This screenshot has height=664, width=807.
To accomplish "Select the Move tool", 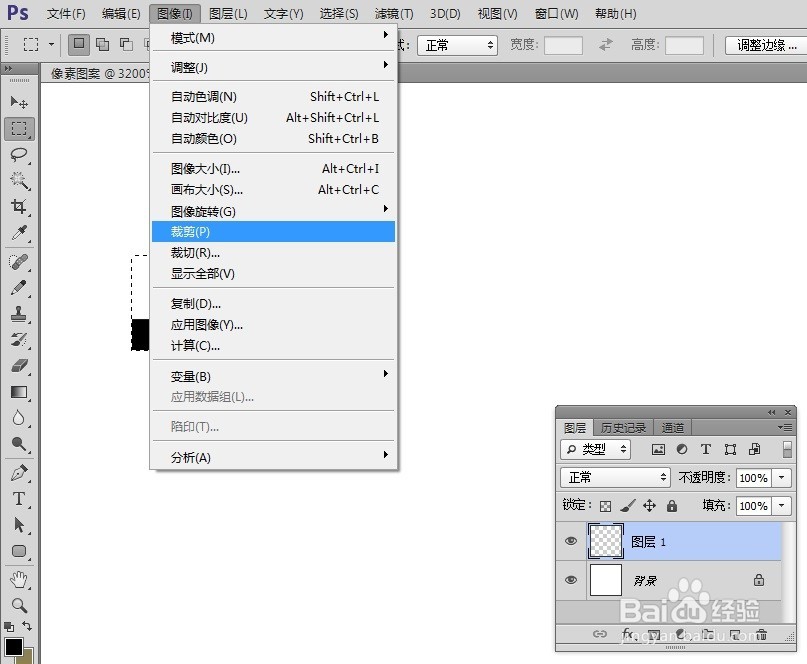I will coord(19,102).
